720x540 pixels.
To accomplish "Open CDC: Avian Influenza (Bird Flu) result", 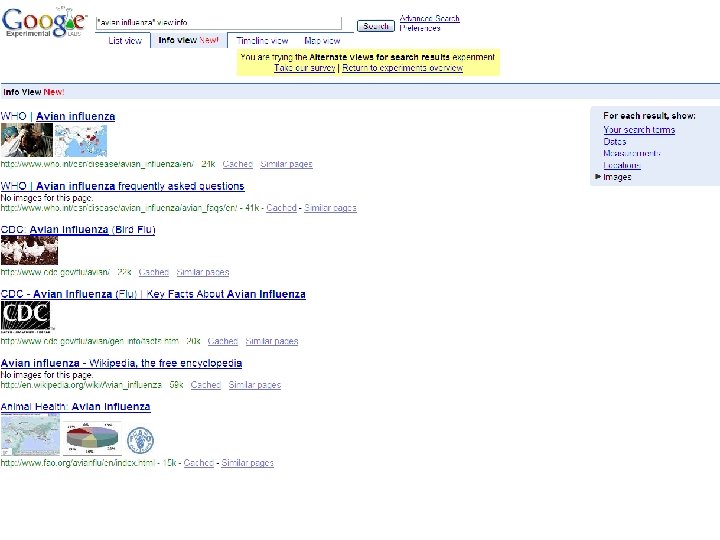I will [78, 229].
